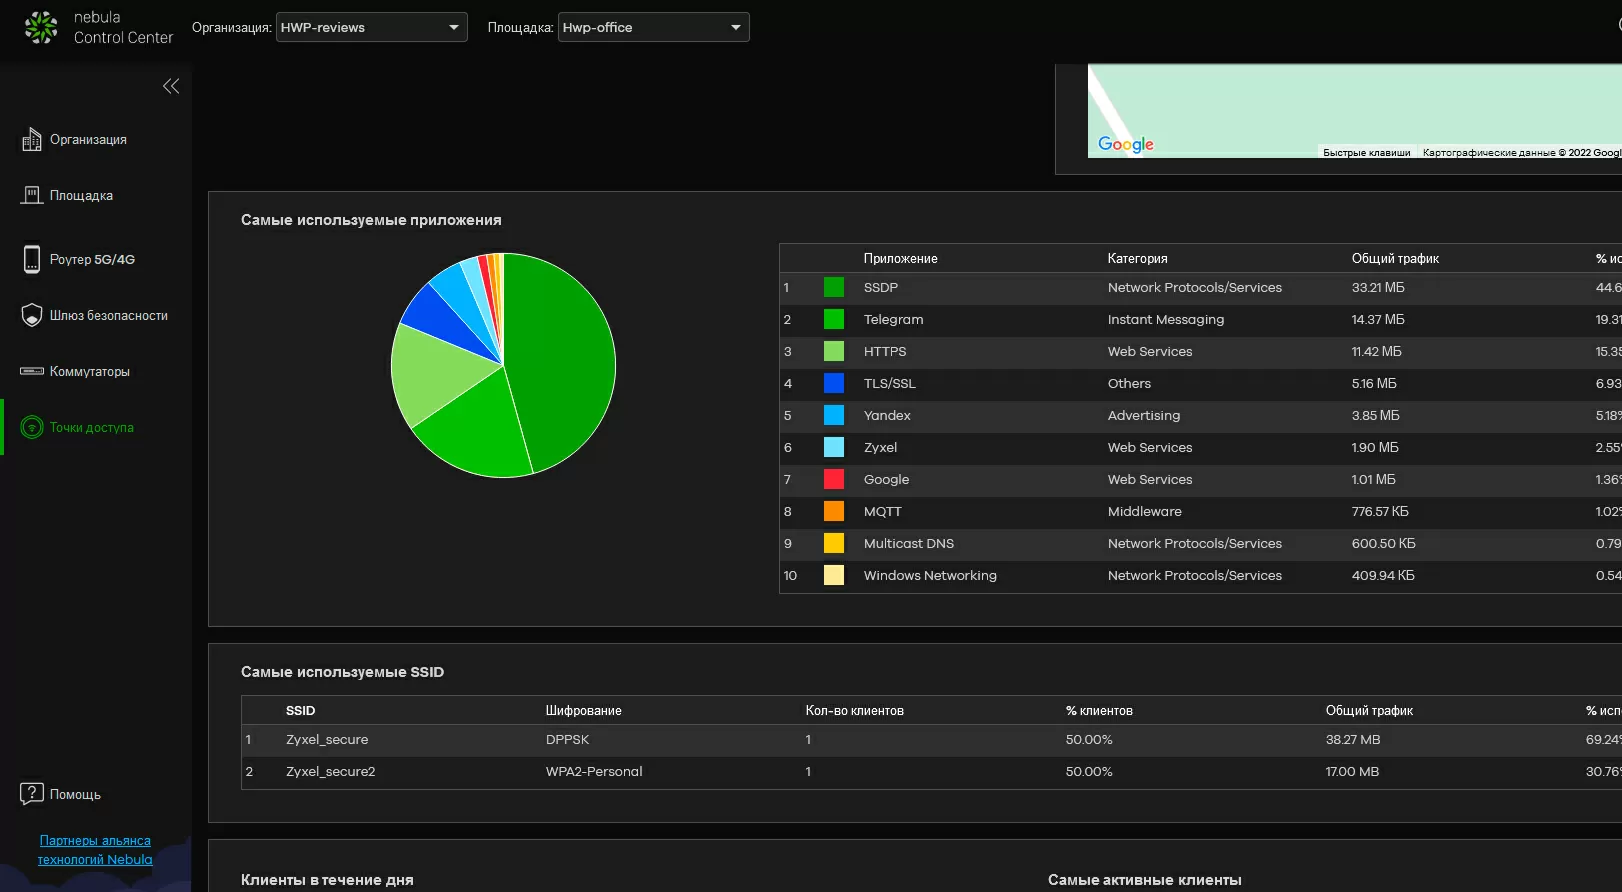Click the Advertising category cell
Viewport: 1622px width, 892px height.
(x=1143, y=415)
